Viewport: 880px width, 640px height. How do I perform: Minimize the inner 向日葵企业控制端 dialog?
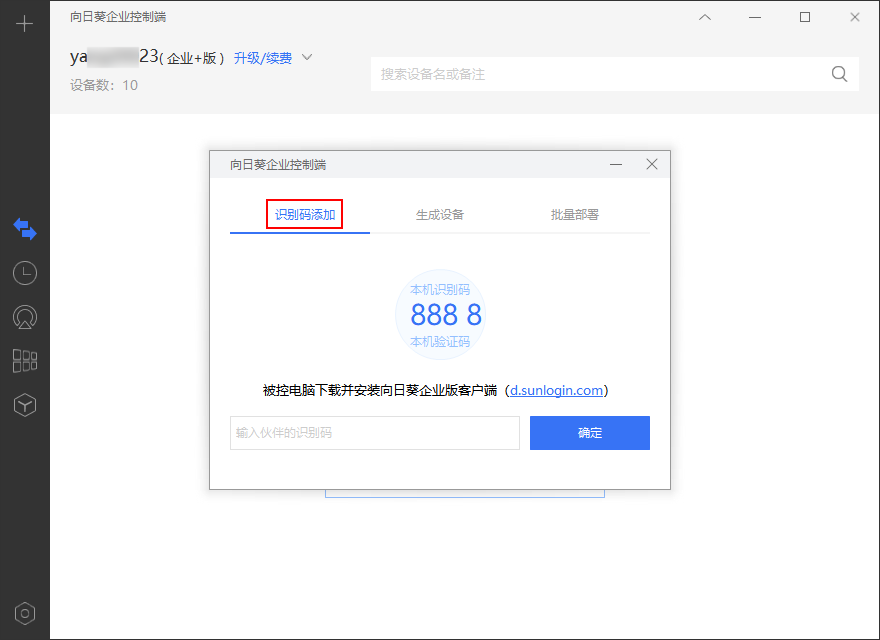[616, 164]
